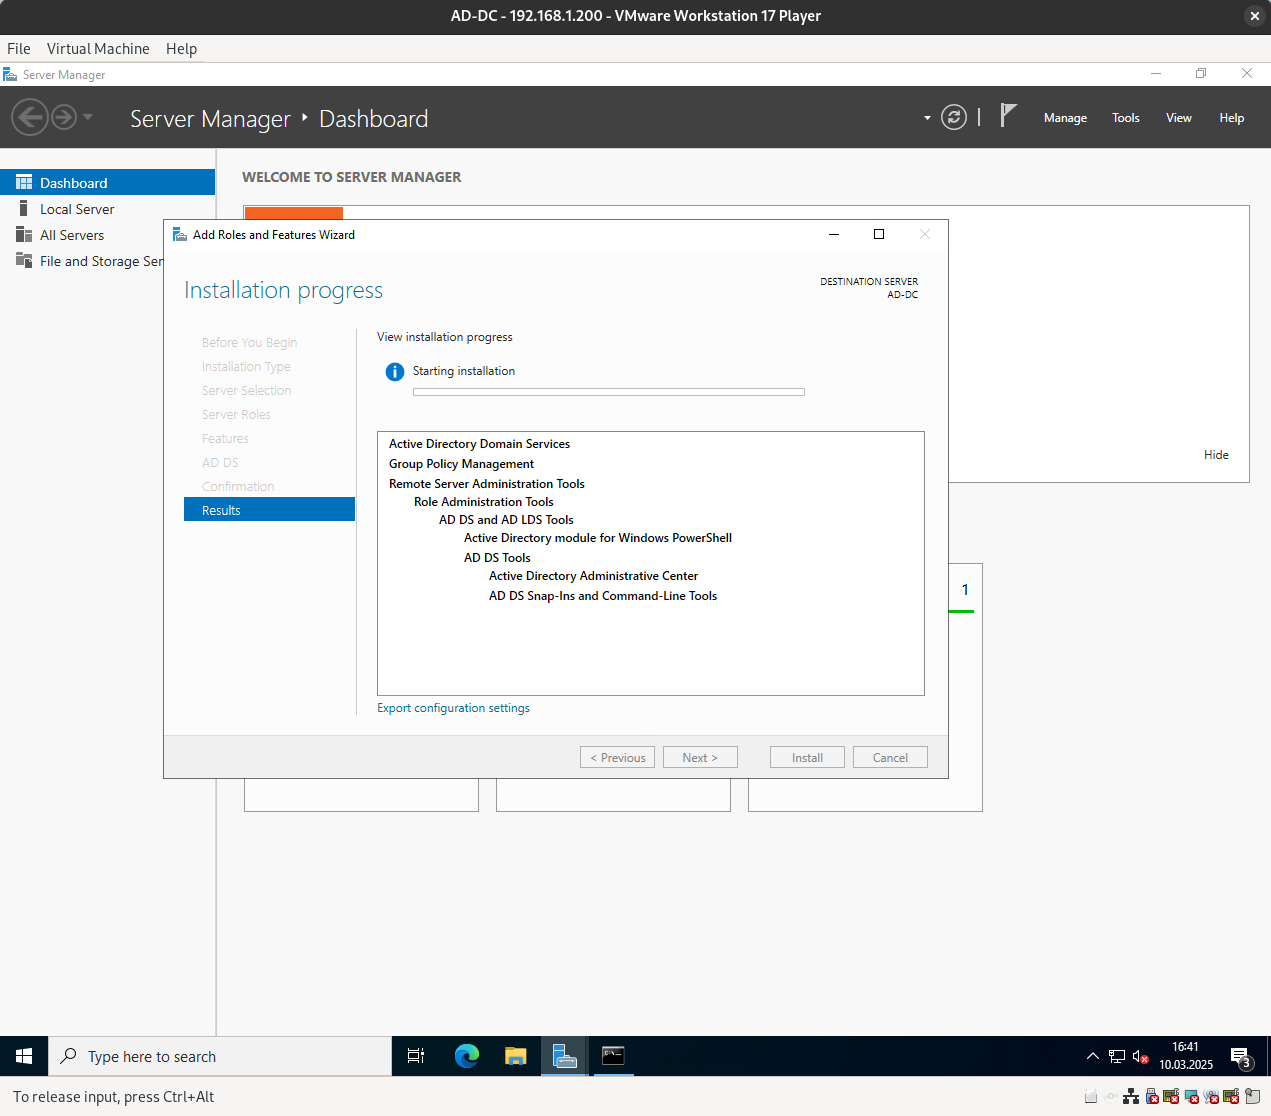Show hidden system tray icons
This screenshot has width=1271, height=1116.
tap(1092, 1056)
